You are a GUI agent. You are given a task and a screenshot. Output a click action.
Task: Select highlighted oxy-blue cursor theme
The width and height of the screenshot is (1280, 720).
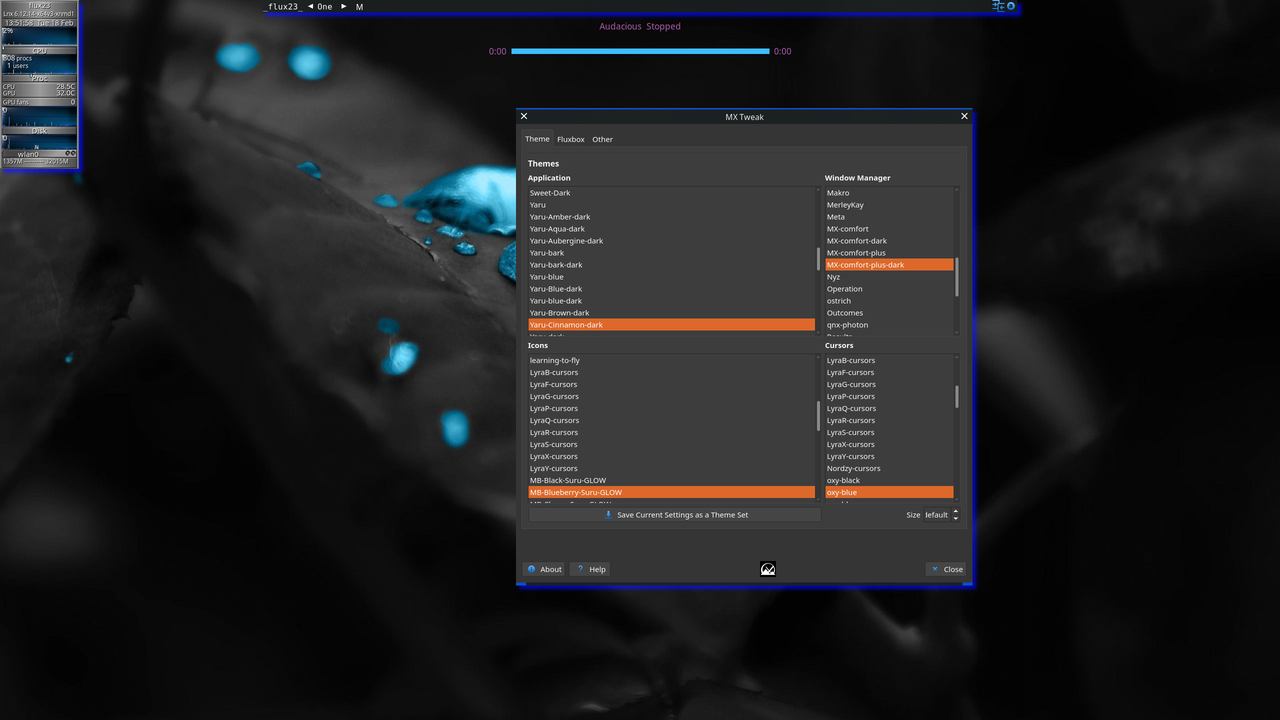point(889,493)
